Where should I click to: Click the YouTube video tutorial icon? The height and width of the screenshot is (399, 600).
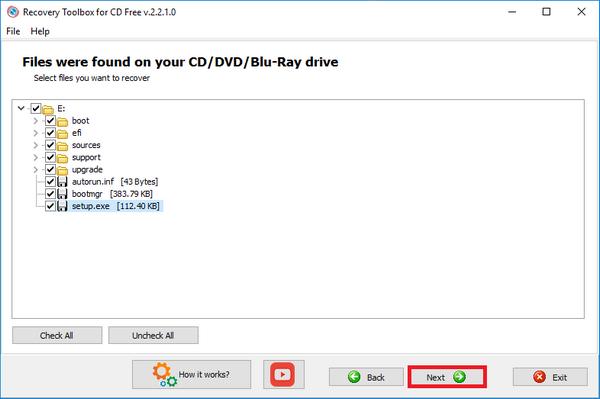[x=283, y=374]
